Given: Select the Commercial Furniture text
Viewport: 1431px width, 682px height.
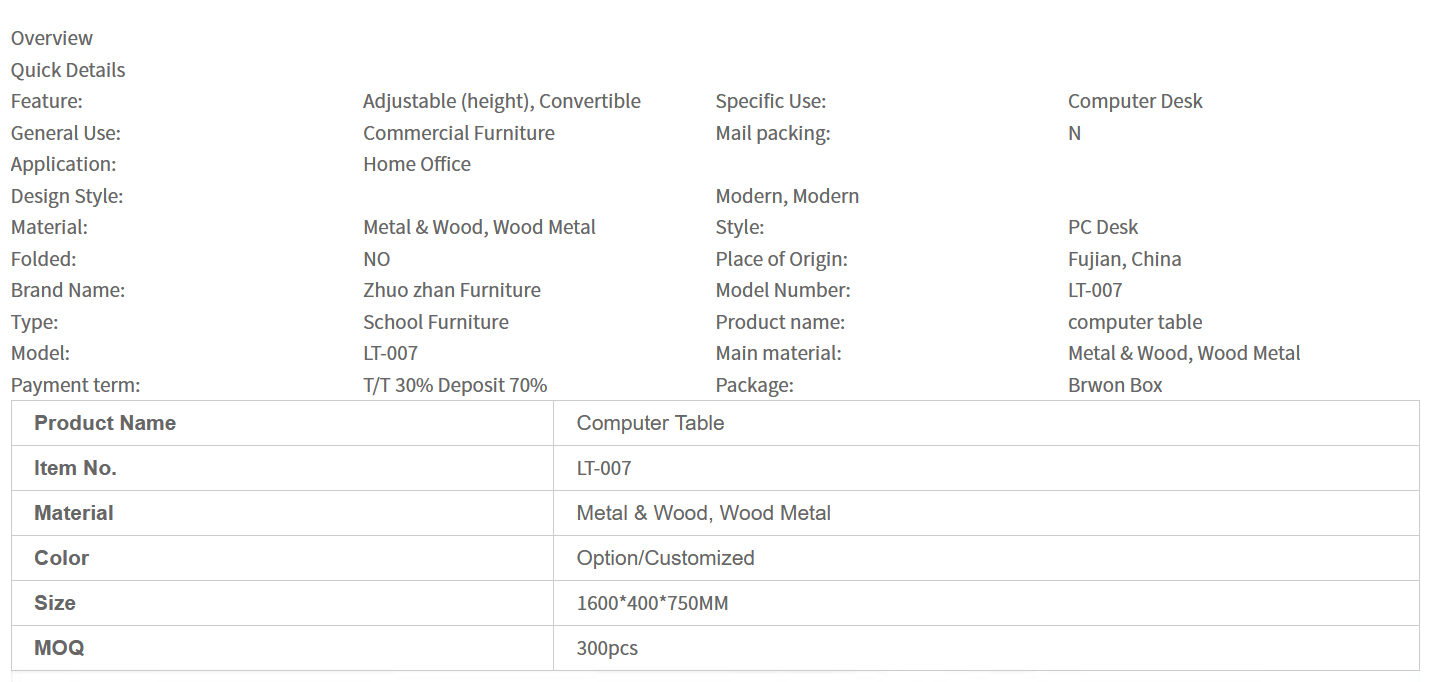Looking at the screenshot, I should coord(458,133).
